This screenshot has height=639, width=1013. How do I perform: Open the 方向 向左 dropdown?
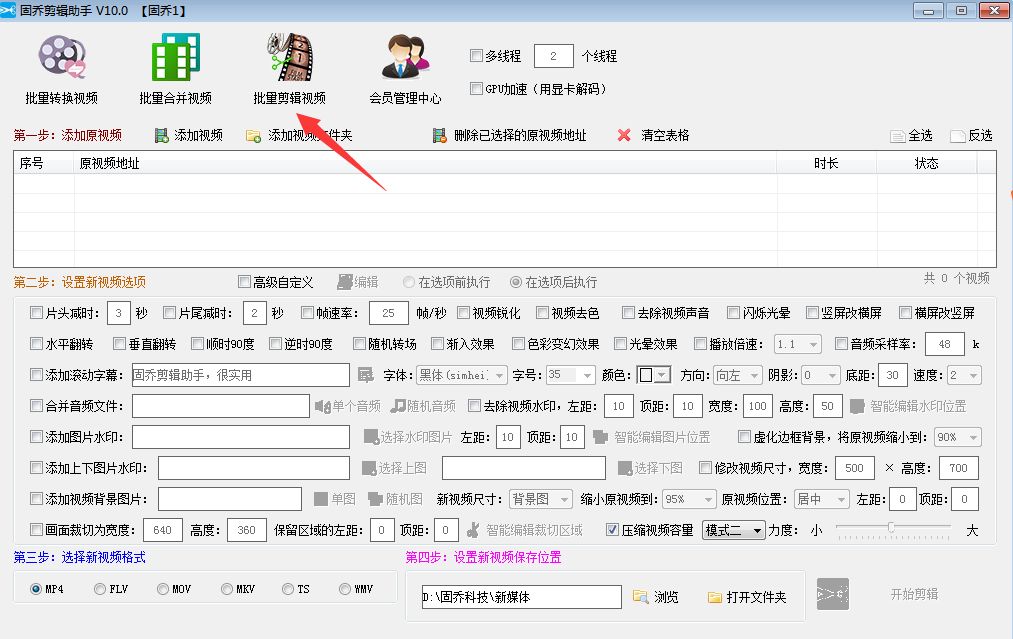tap(738, 375)
